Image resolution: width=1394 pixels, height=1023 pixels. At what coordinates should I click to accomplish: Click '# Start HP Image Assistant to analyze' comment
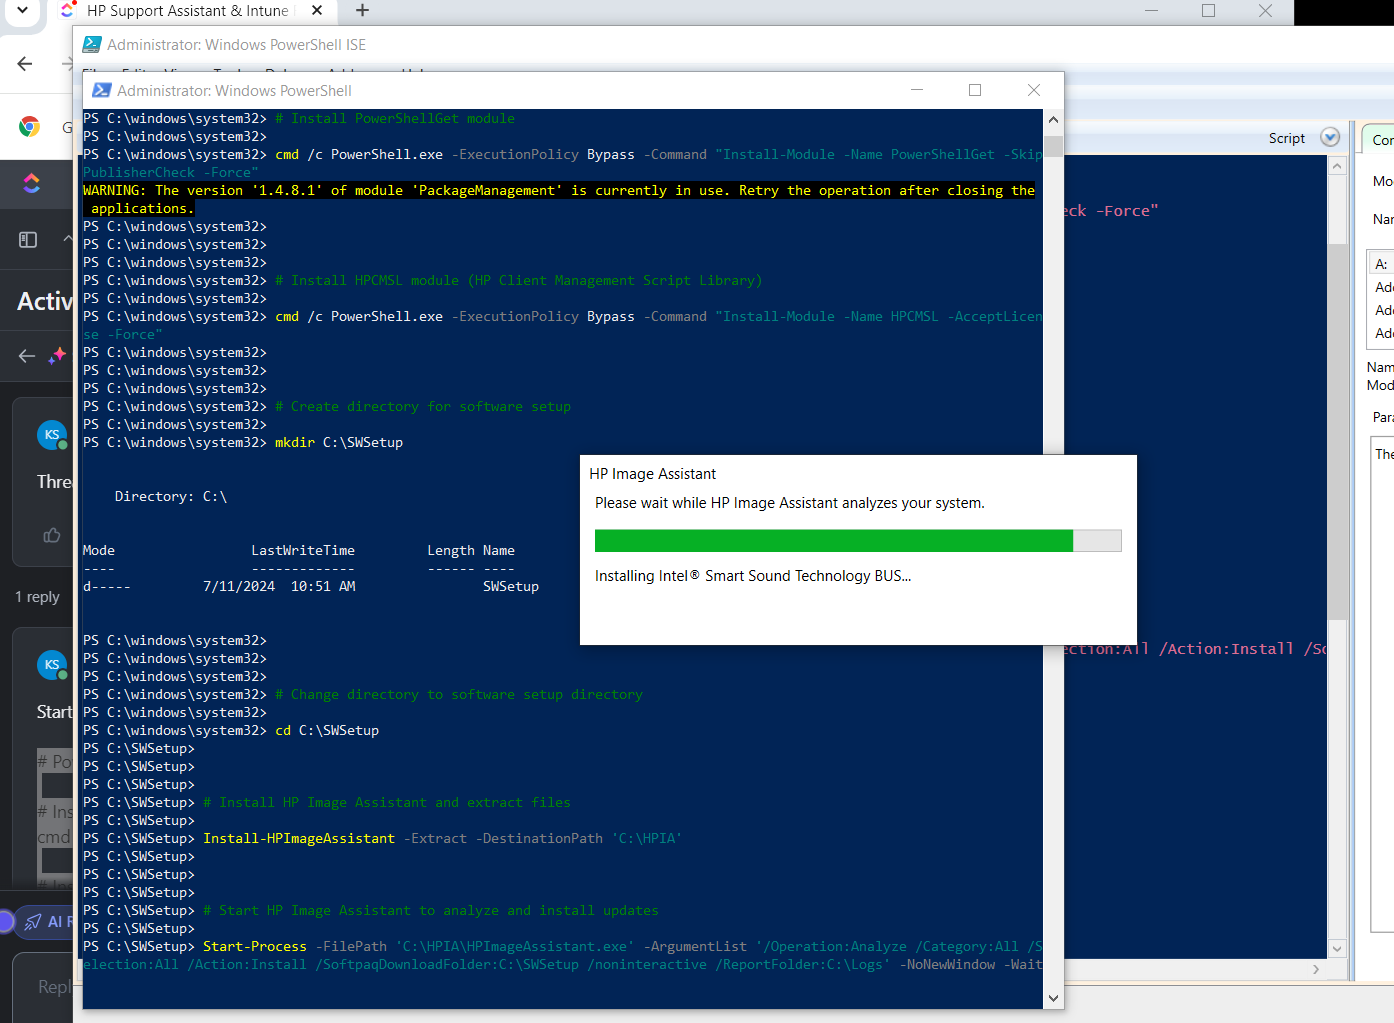coord(431,910)
